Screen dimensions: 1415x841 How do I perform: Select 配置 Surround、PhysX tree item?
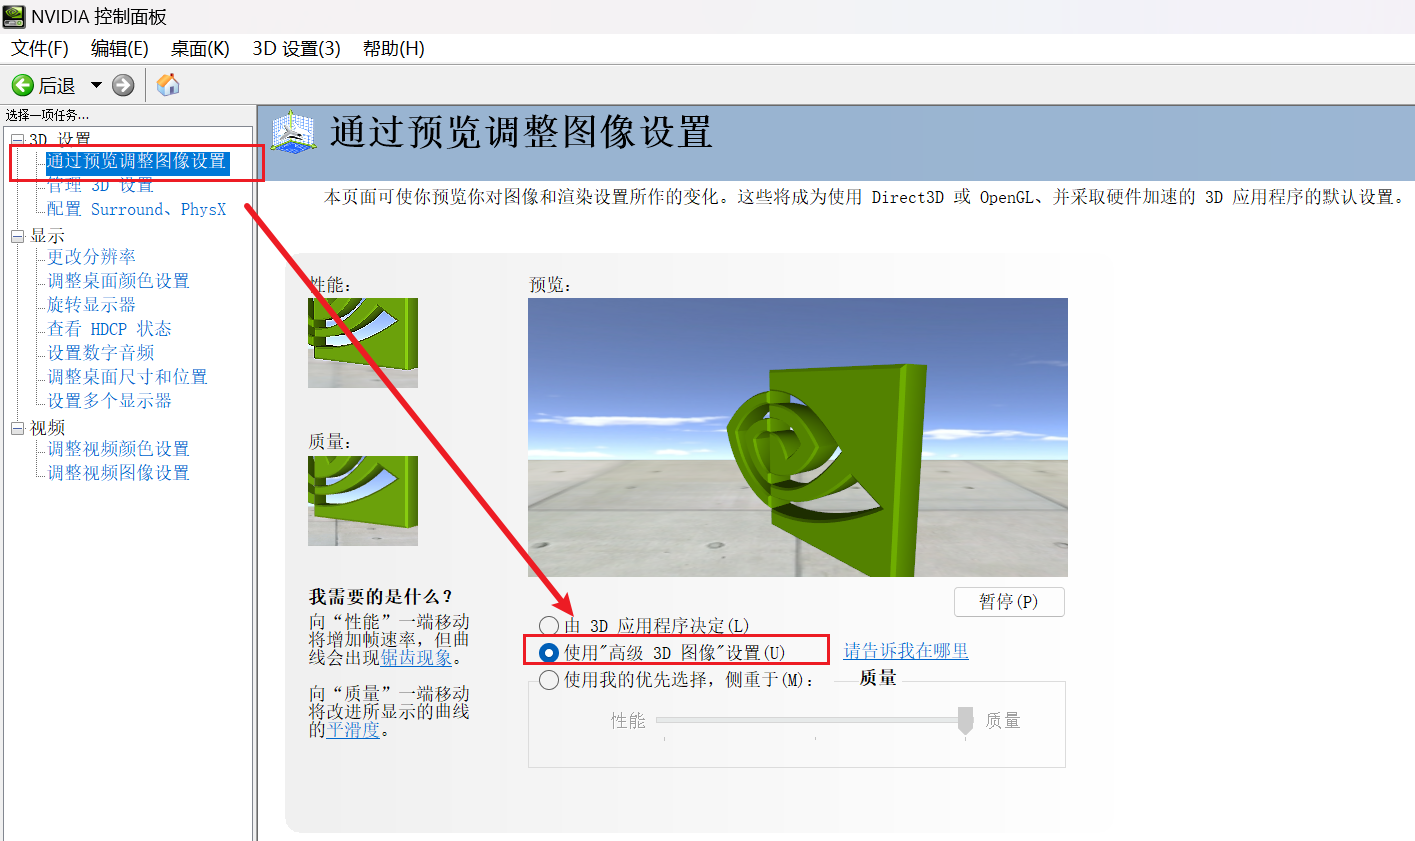[137, 209]
